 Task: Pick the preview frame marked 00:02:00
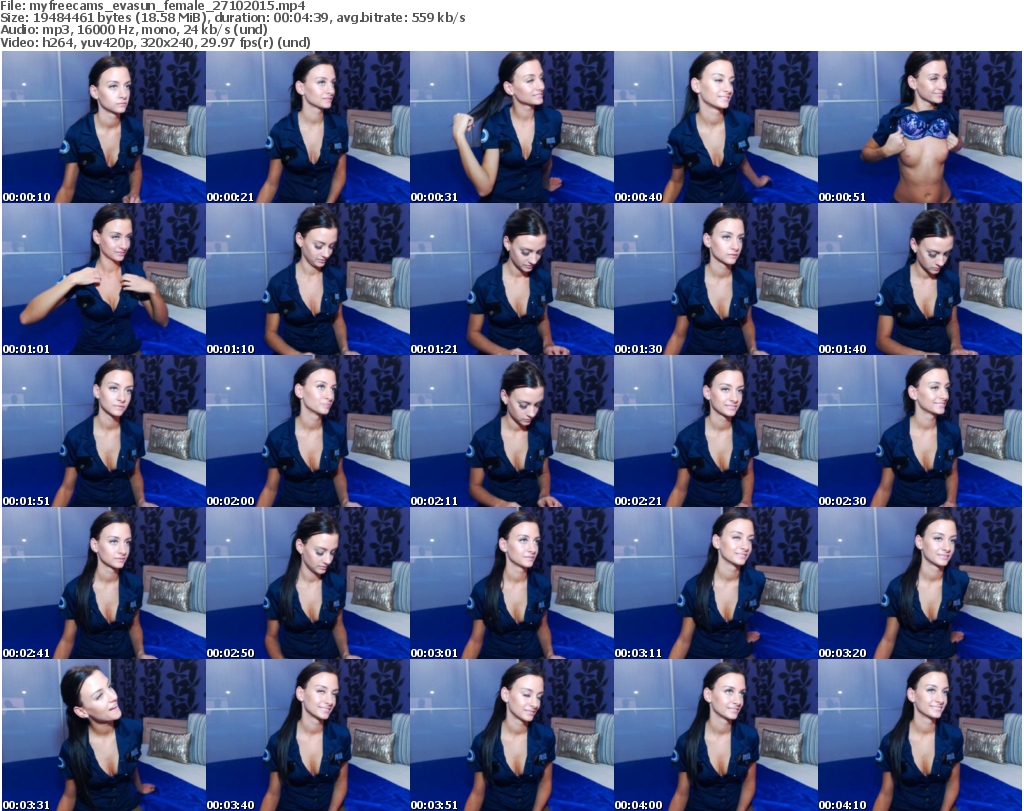[308, 432]
